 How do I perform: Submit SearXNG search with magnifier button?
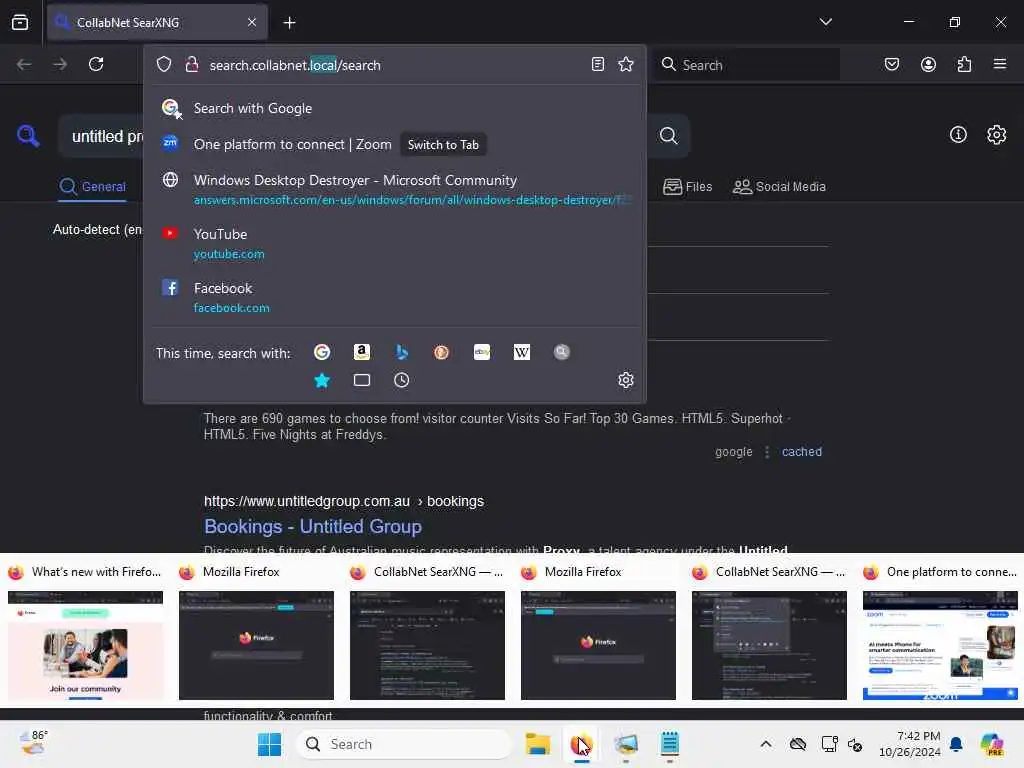click(668, 136)
